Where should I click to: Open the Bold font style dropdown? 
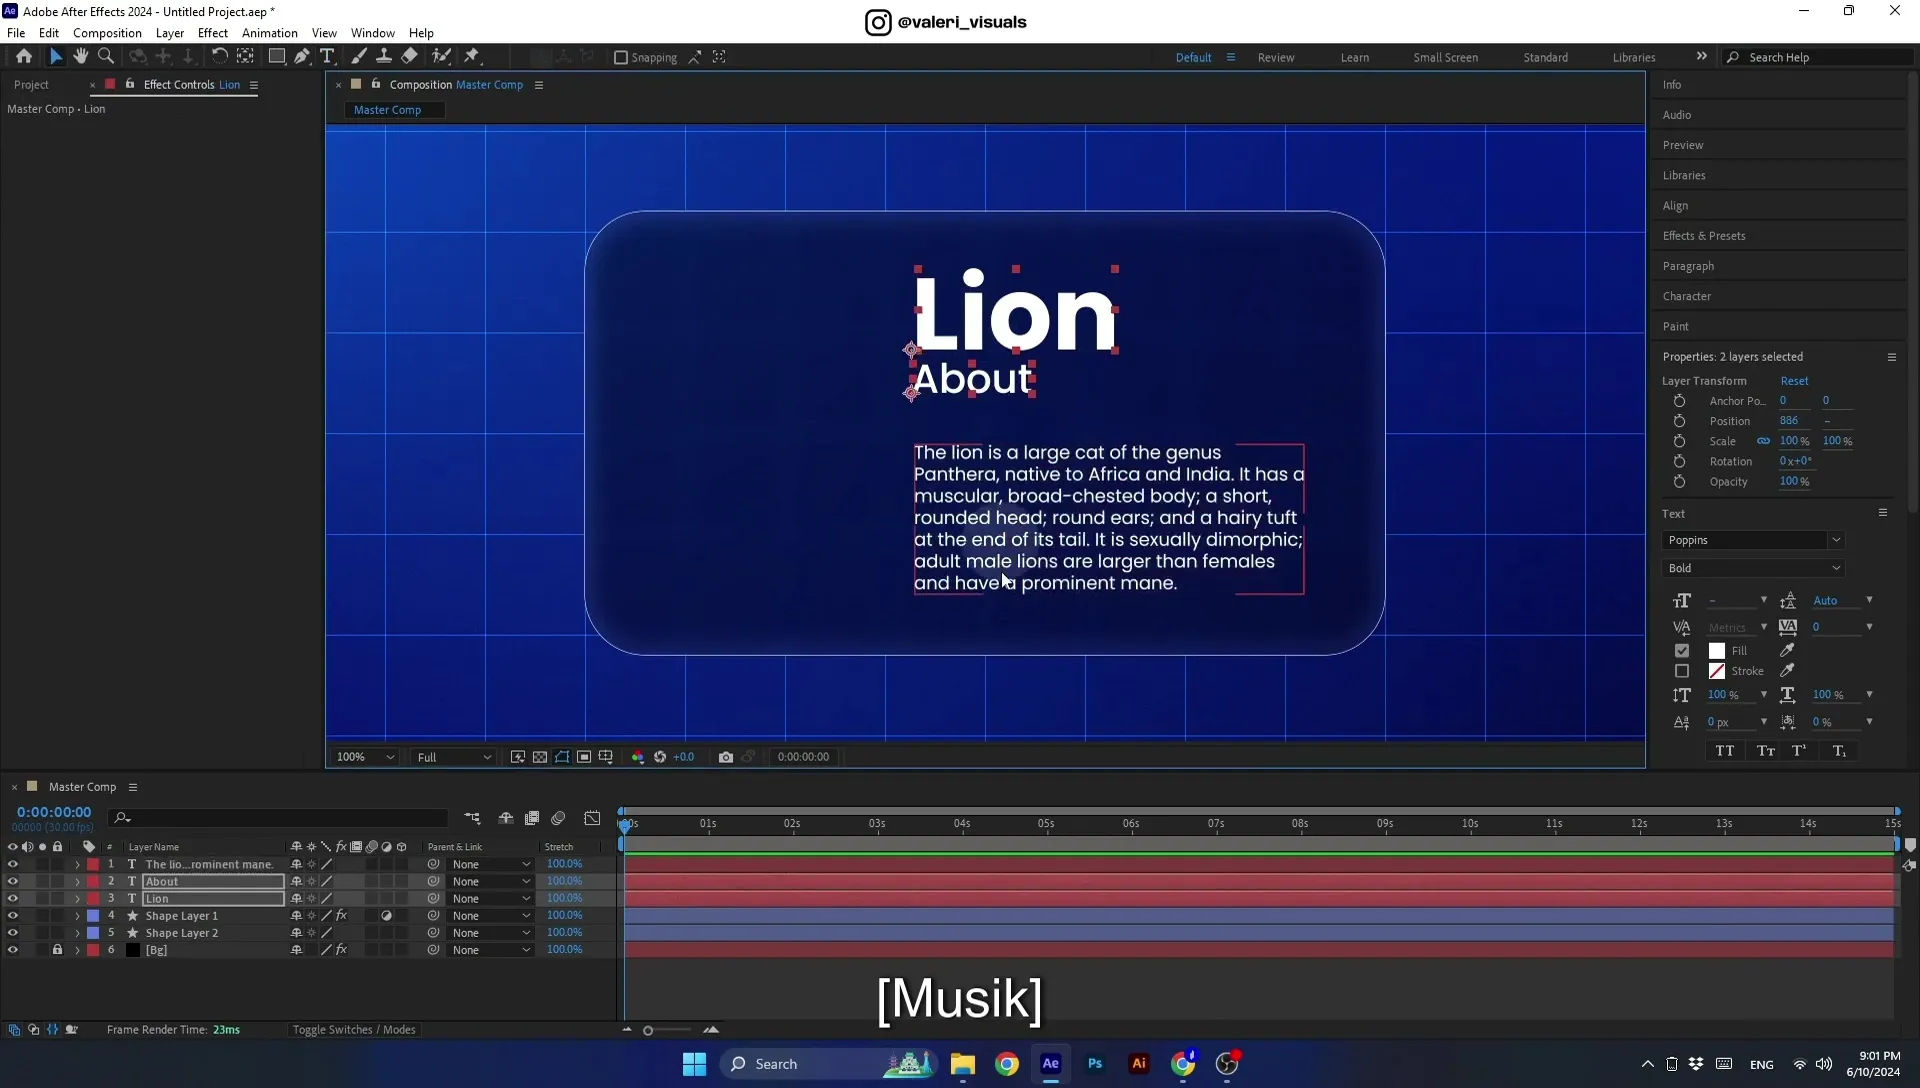[1752, 568]
